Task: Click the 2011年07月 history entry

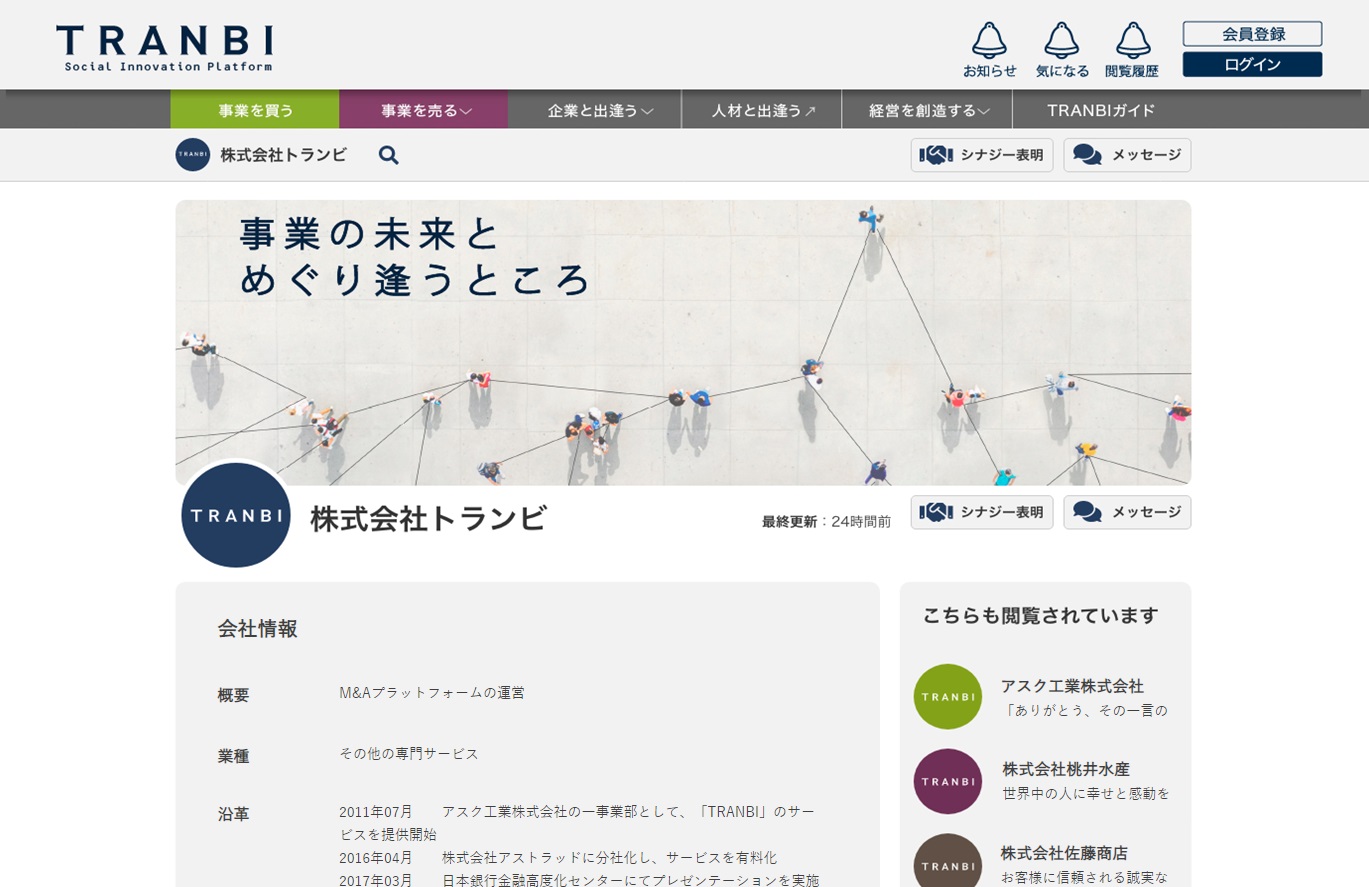Action: pos(578,822)
